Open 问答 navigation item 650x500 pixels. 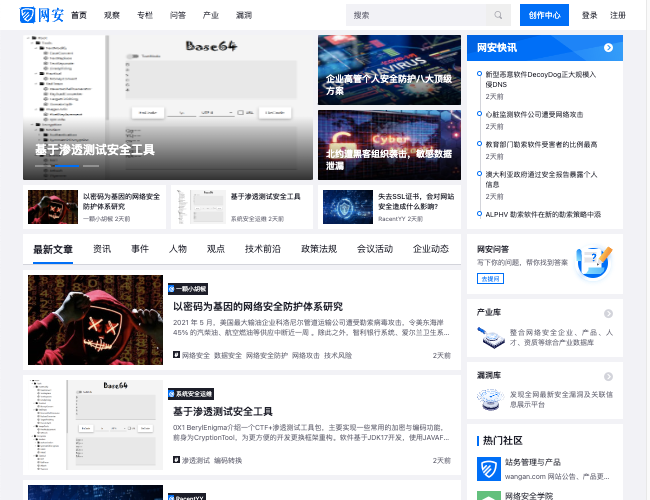(x=177, y=15)
